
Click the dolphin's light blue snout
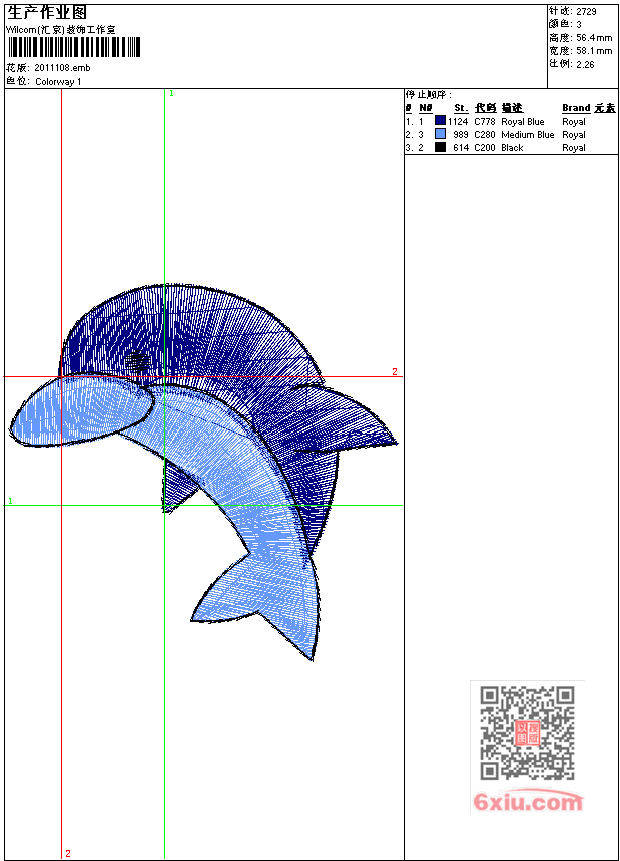pyautogui.click(x=80, y=410)
